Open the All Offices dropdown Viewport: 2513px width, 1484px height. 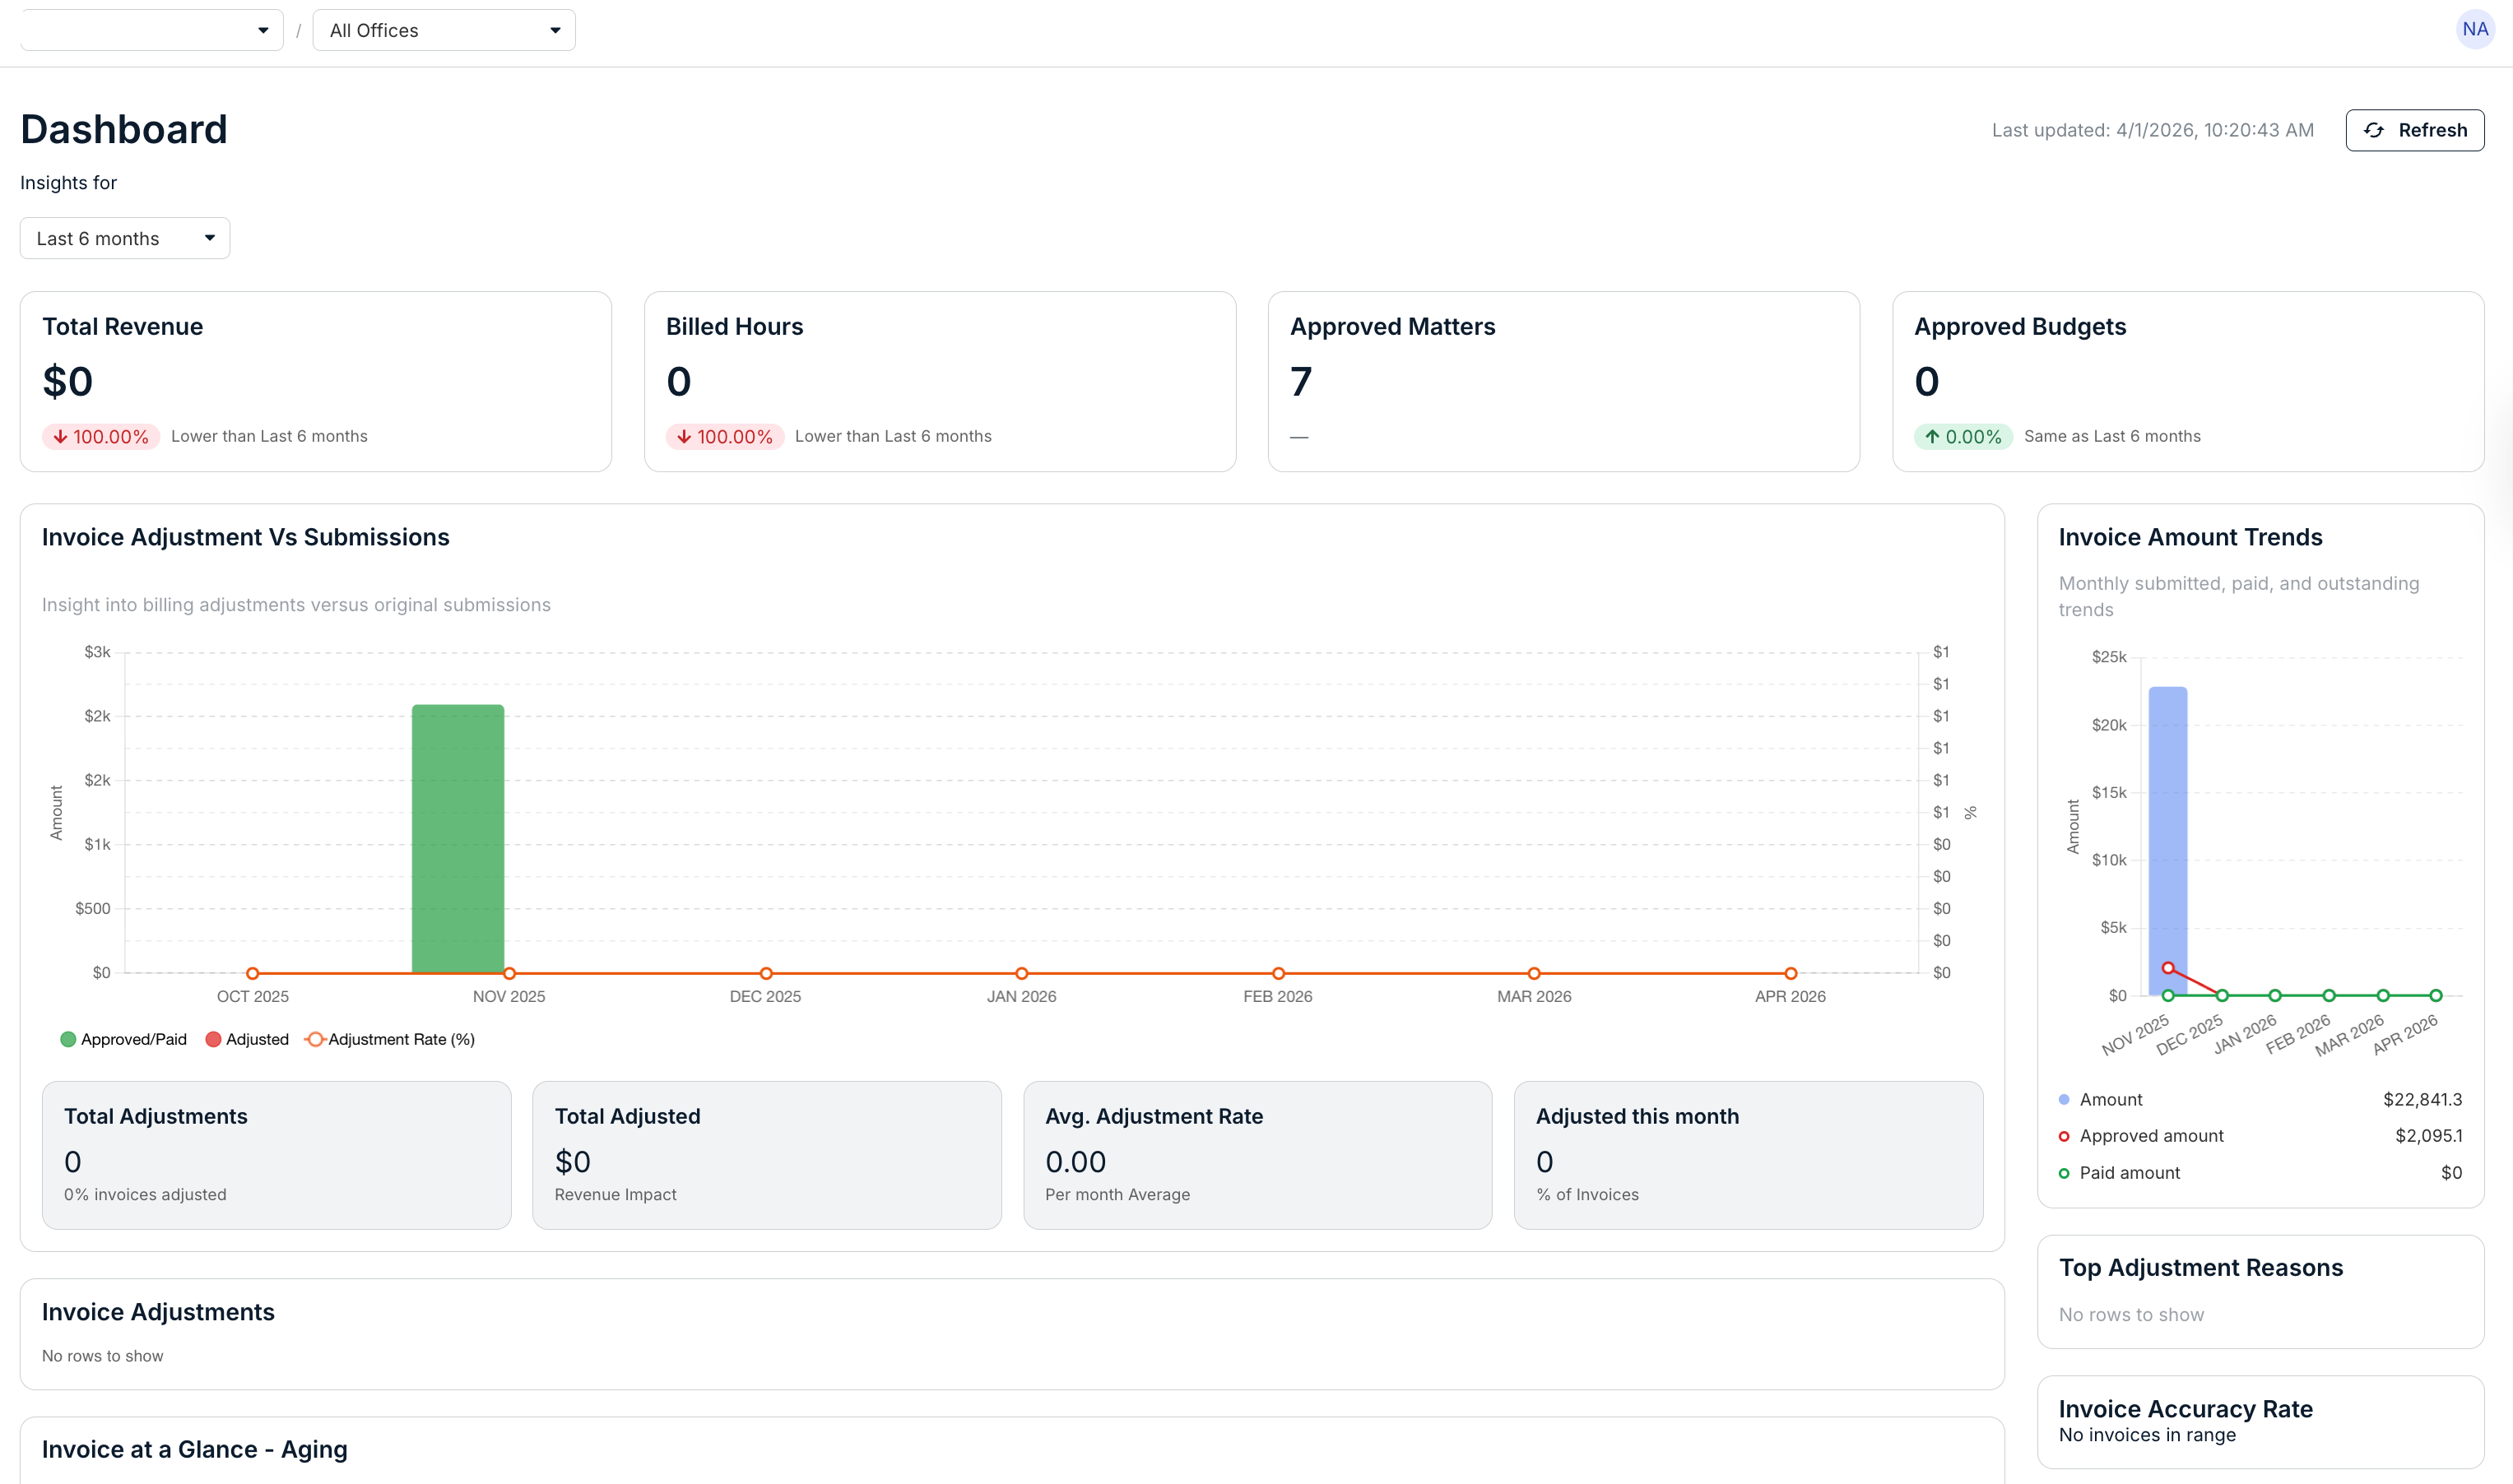click(444, 30)
